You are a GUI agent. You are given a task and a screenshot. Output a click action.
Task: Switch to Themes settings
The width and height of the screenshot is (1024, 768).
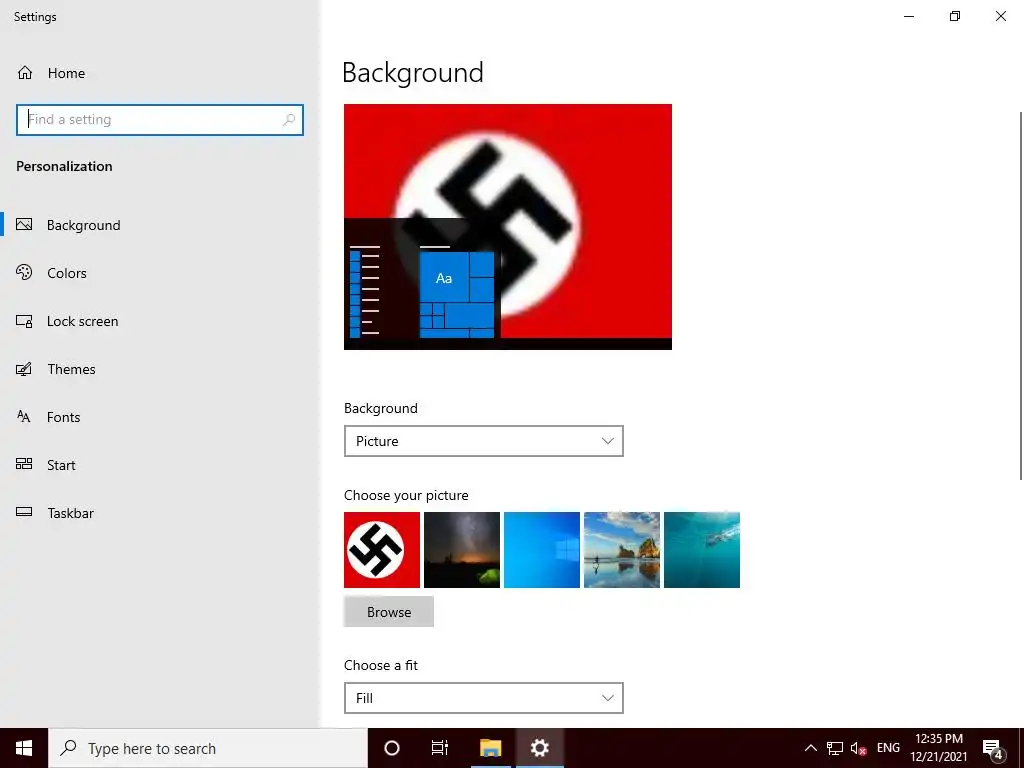pyautogui.click(x=71, y=369)
